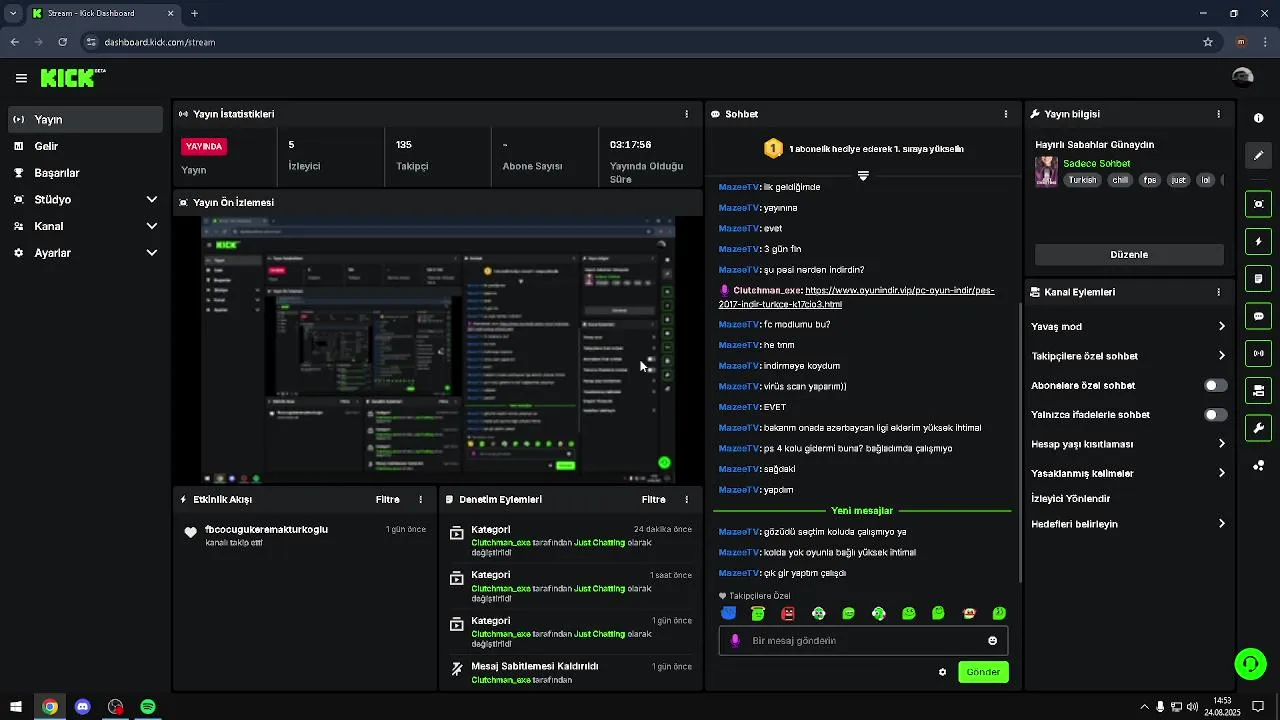Viewport: 1280px width, 720px height.
Task: Click the three-dots cluster icon at sidebar bottom
Action: click(x=1258, y=465)
